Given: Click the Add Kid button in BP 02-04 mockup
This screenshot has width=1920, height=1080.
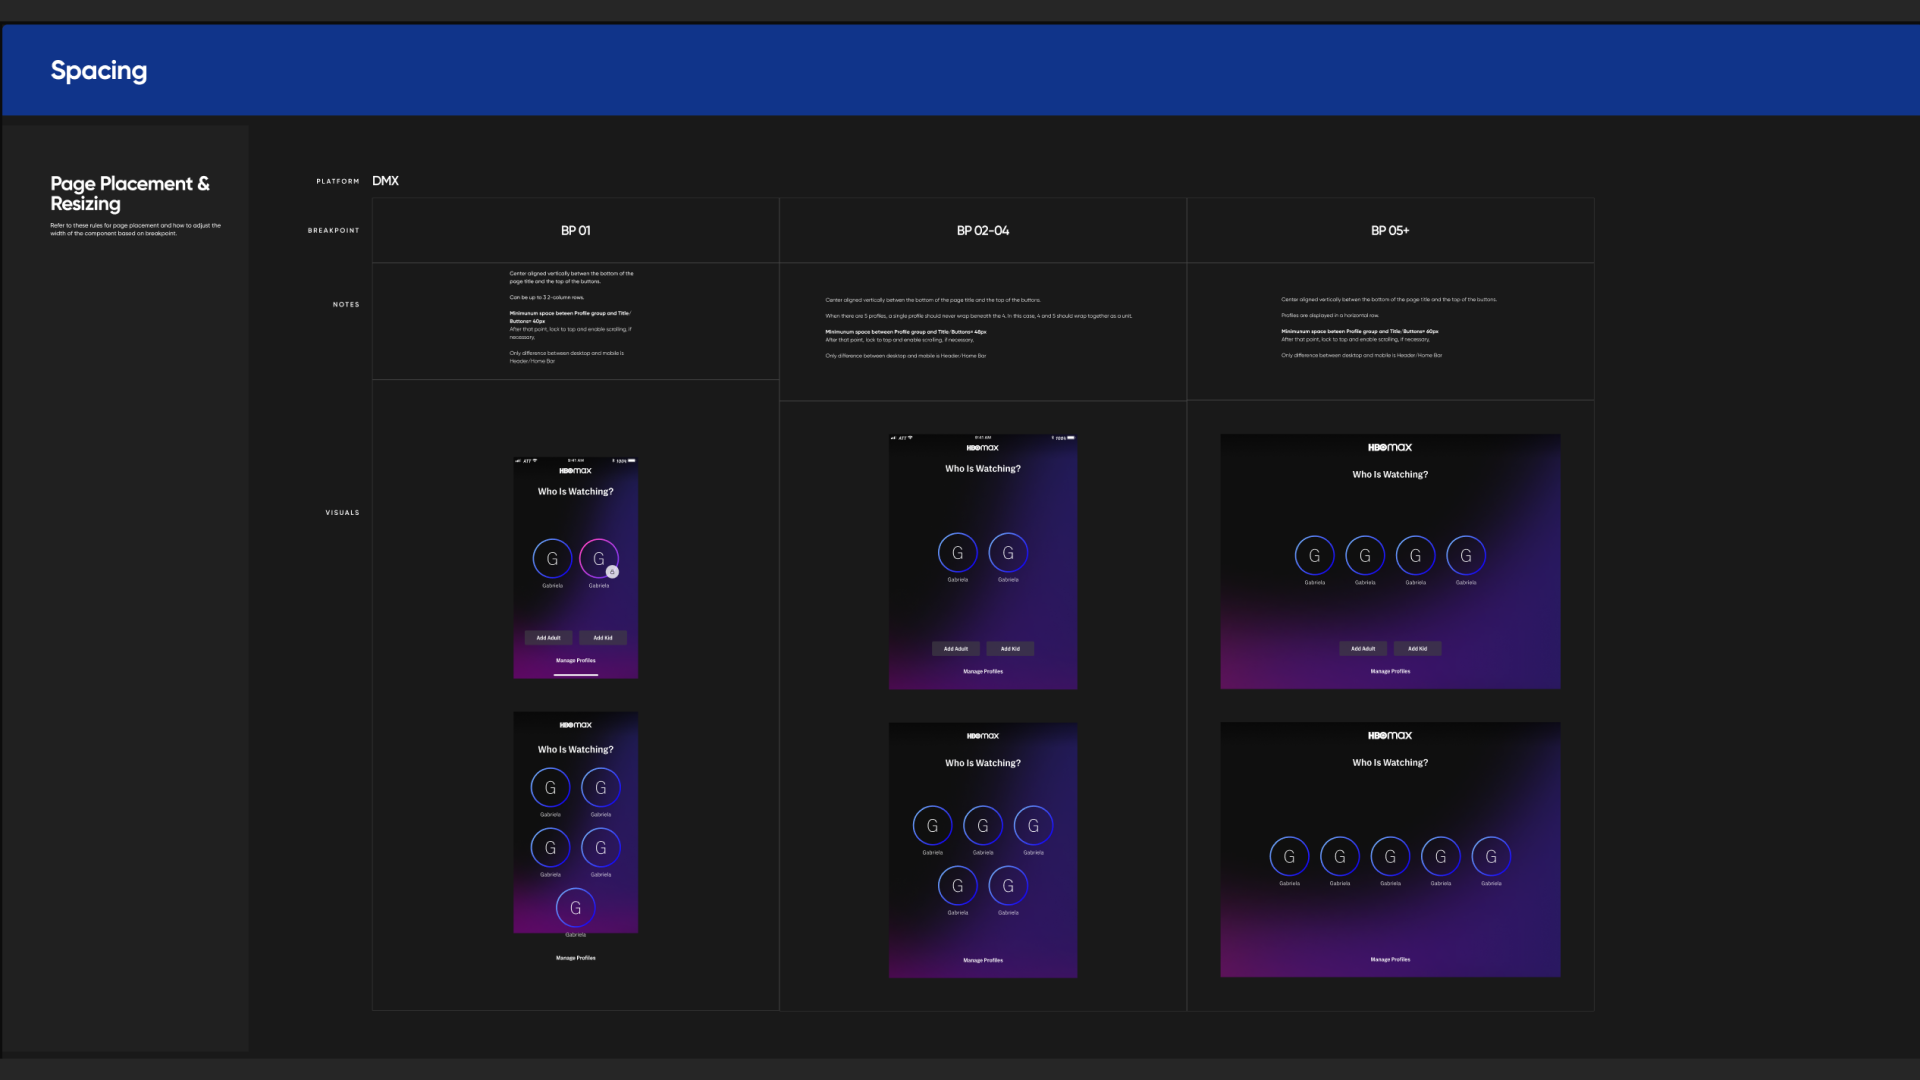Looking at the screenshot, I should [1010, 649].
